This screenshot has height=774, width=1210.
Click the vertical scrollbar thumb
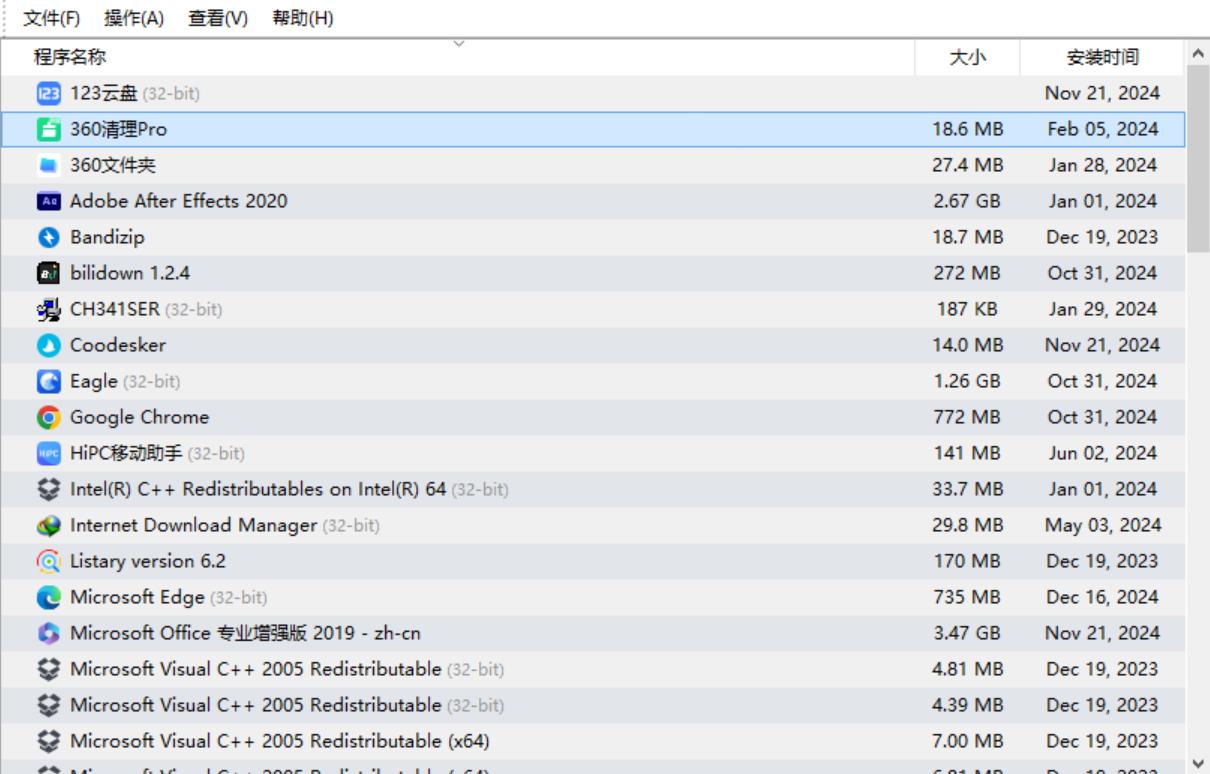tap(1198, 158)
